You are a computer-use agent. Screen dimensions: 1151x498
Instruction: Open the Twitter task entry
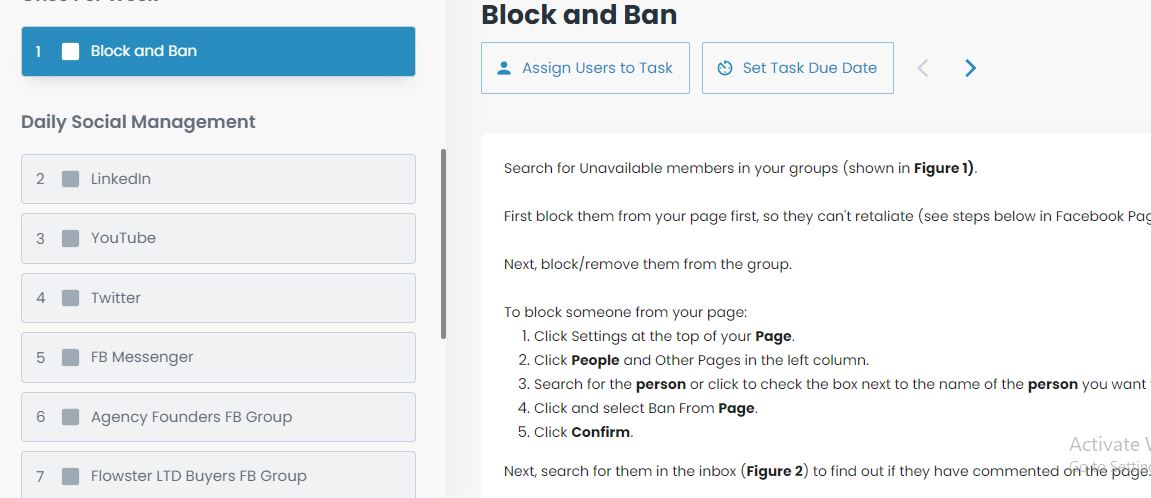click(x=218, y=298)
